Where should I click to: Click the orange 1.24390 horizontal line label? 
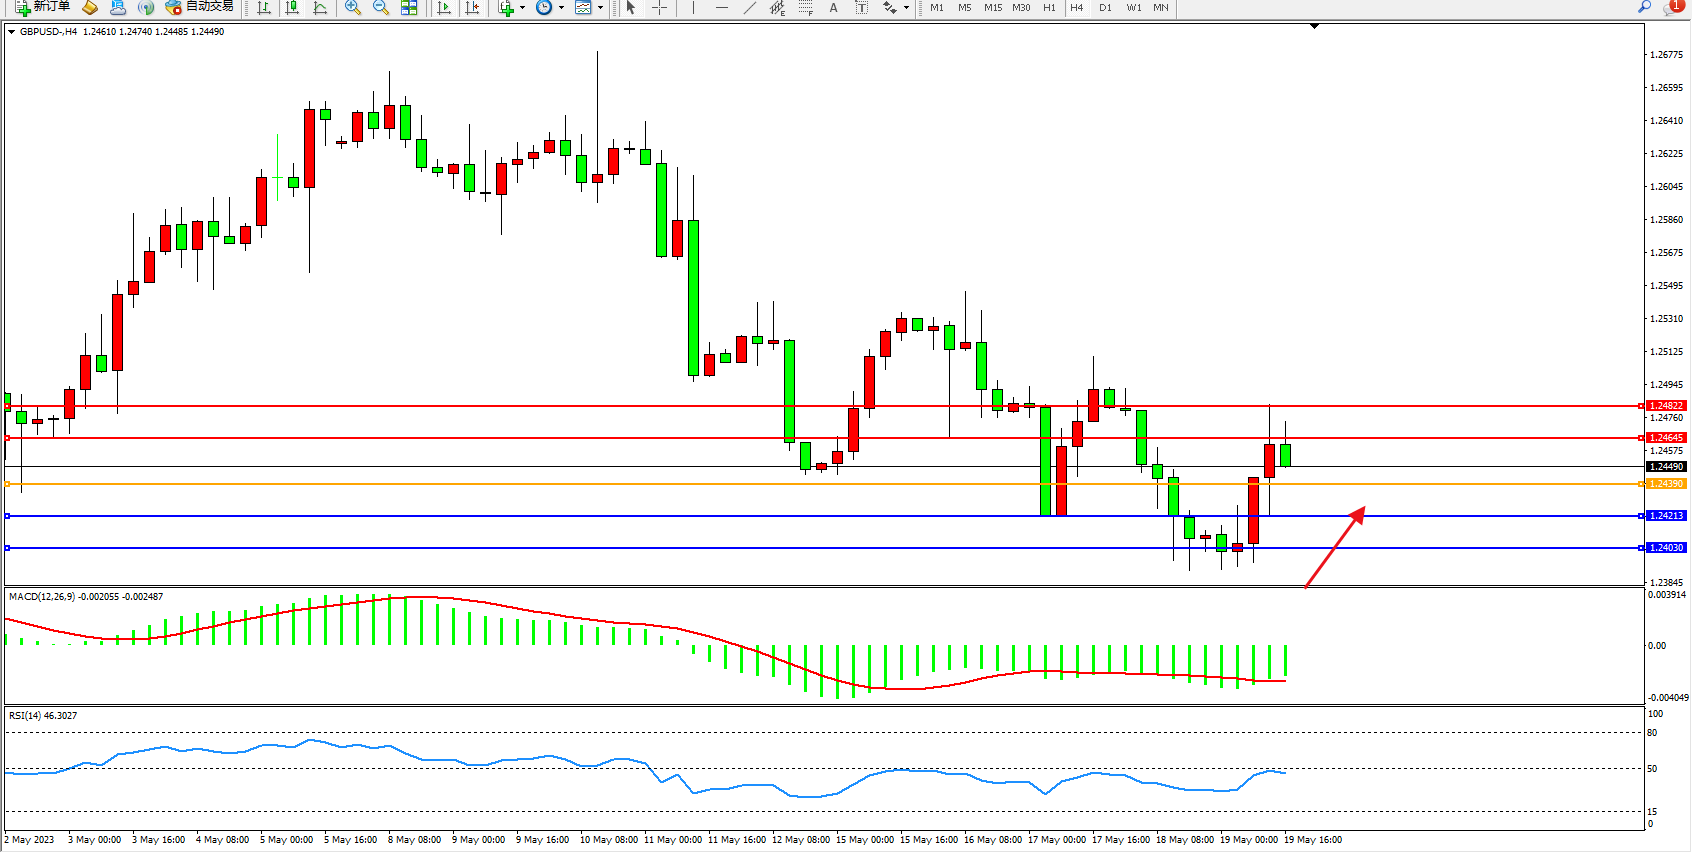point(1666,484)
